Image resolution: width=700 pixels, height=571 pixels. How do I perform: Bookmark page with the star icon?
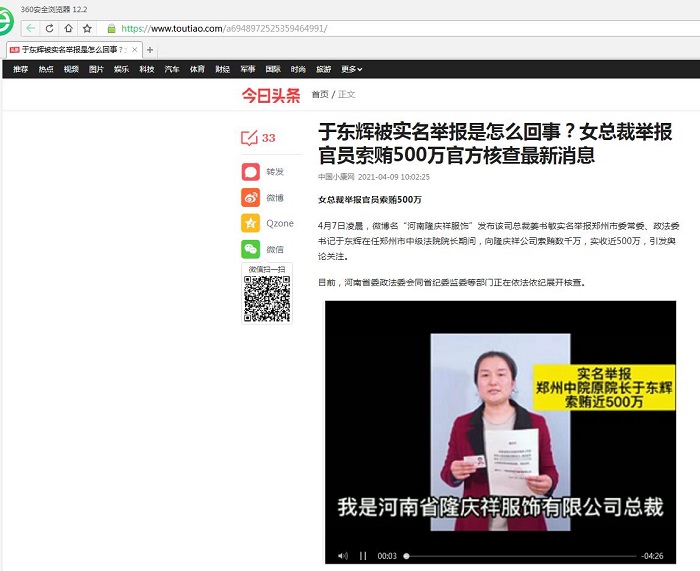pos(87,28)
